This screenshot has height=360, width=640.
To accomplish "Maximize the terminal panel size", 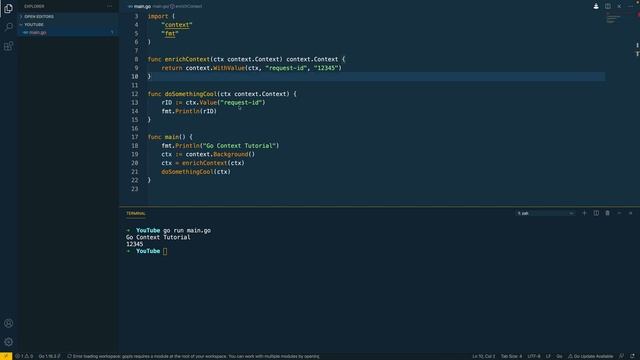I will coord(619,213).
